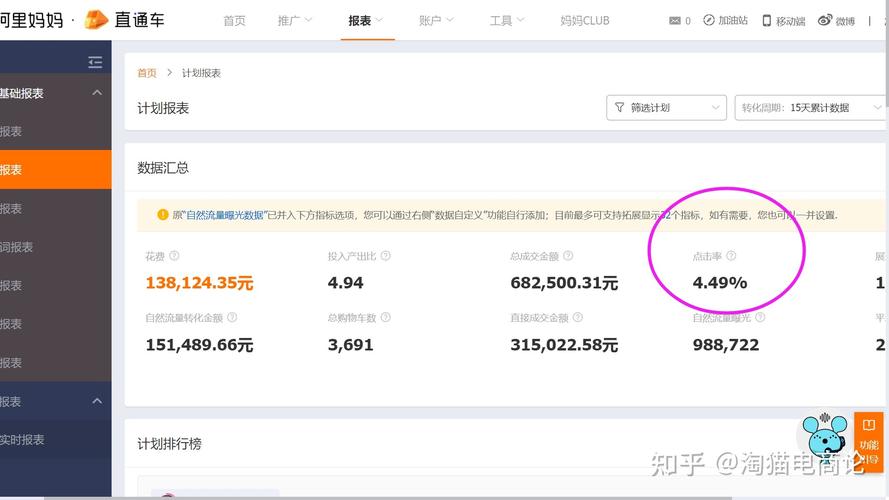
Task: Click the 151,489.66元 value
Action: 200,345
